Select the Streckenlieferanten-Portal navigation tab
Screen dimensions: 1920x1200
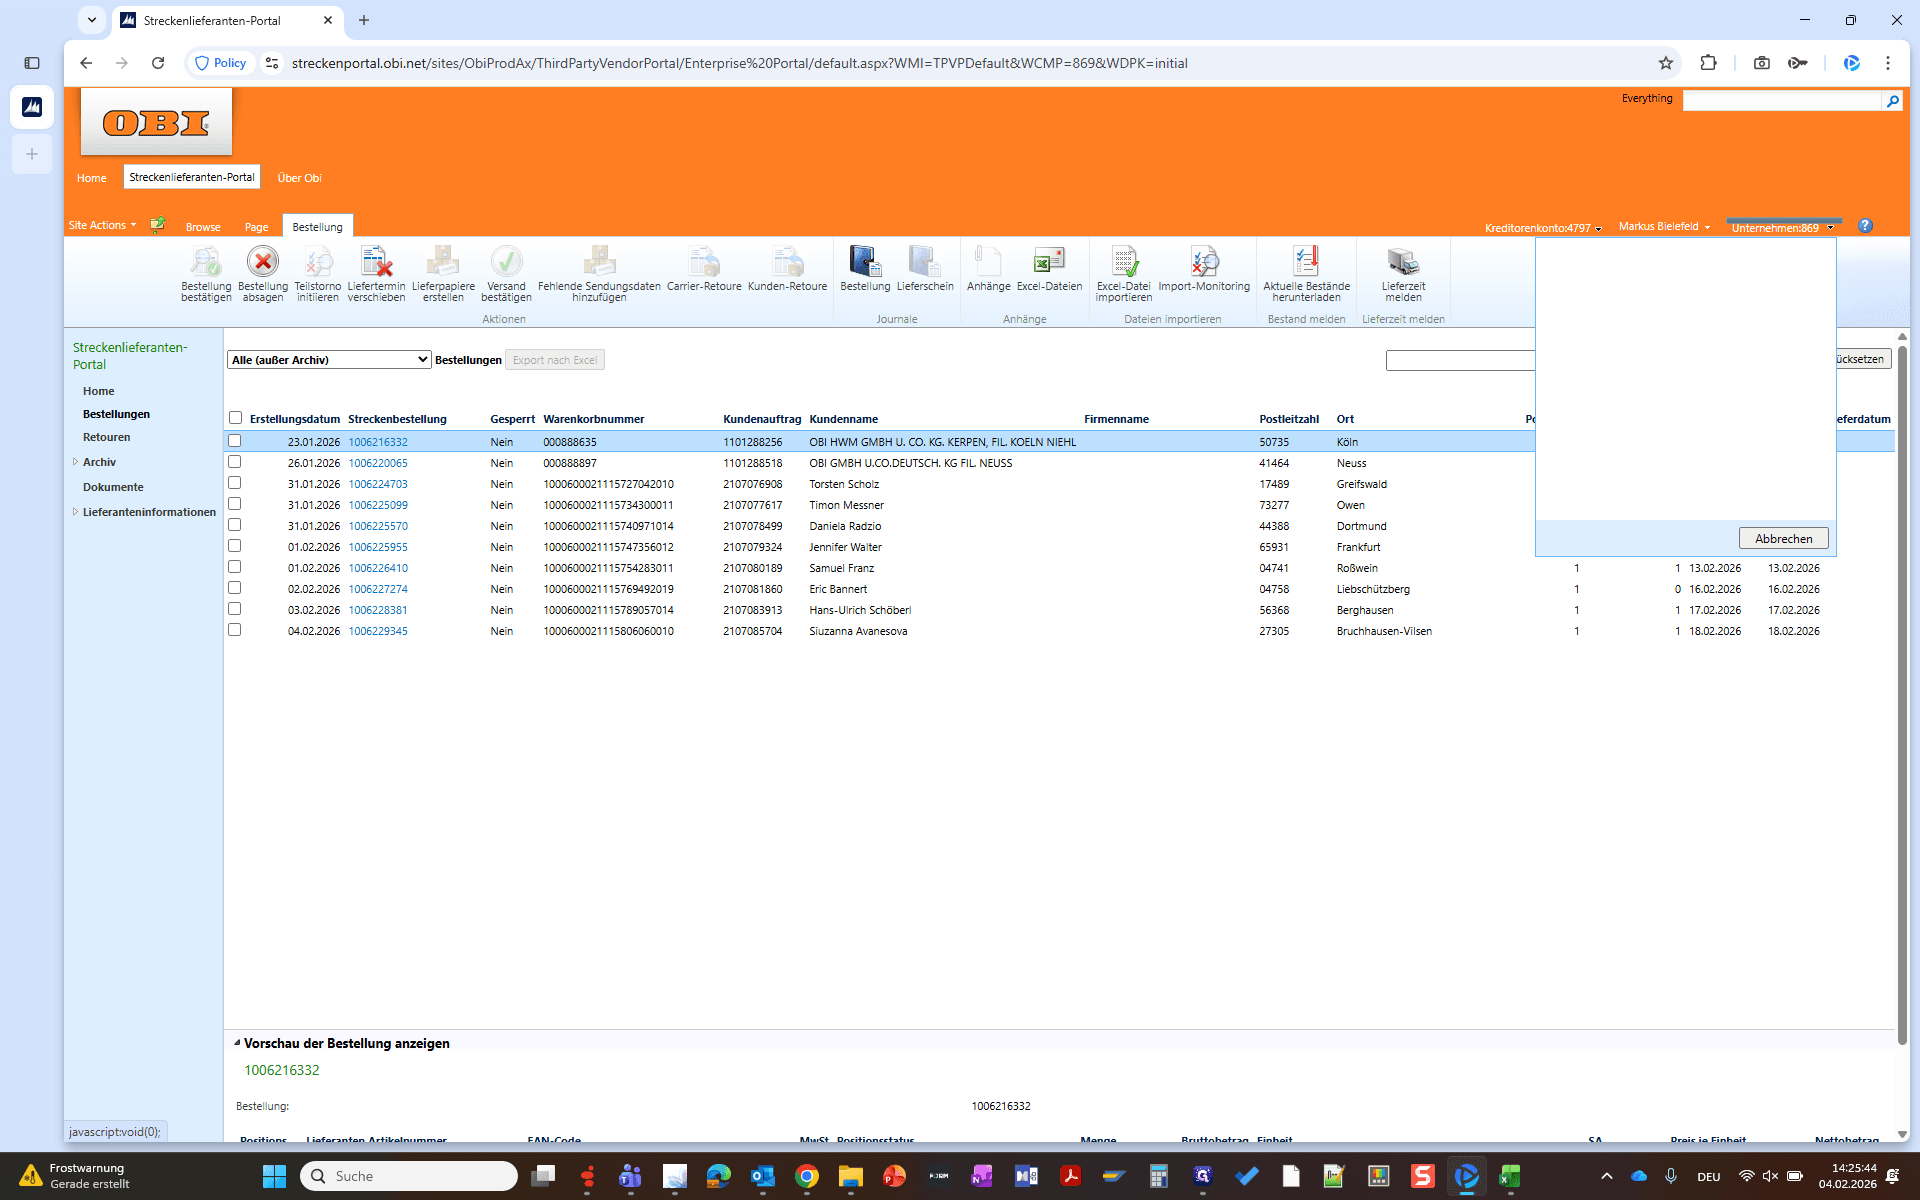[x=192, y=177]
